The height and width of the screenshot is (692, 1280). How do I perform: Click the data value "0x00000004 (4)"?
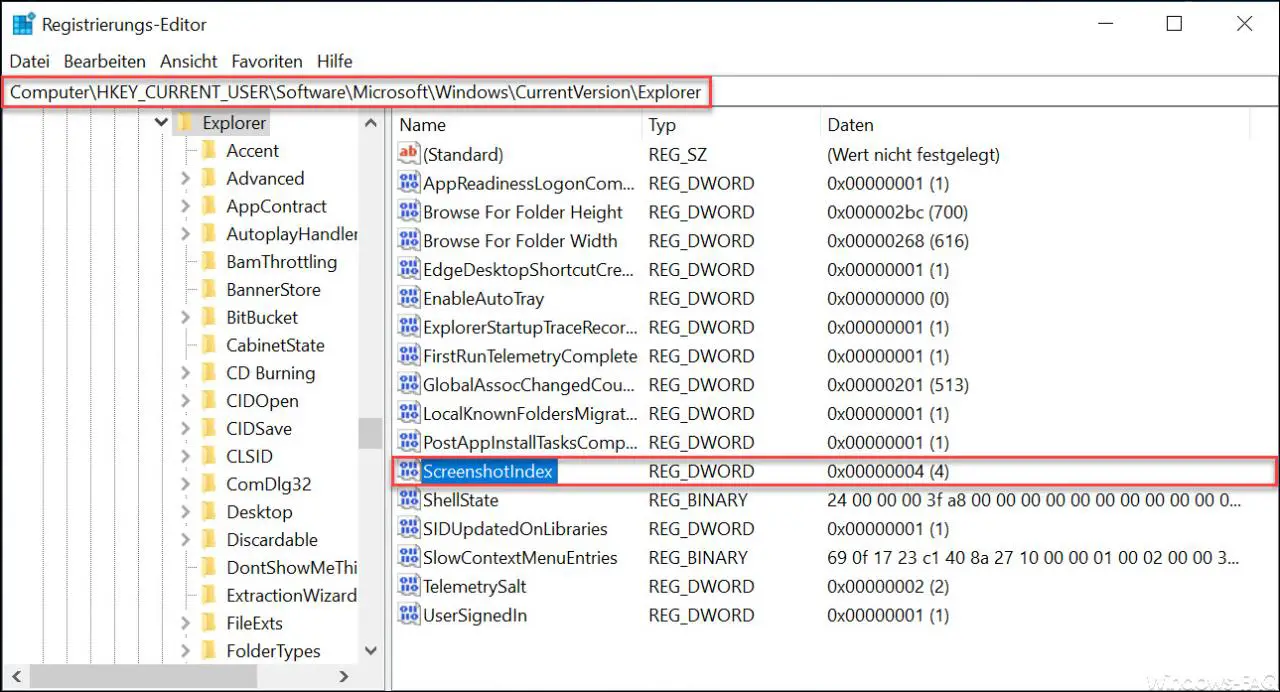point(888,471)
